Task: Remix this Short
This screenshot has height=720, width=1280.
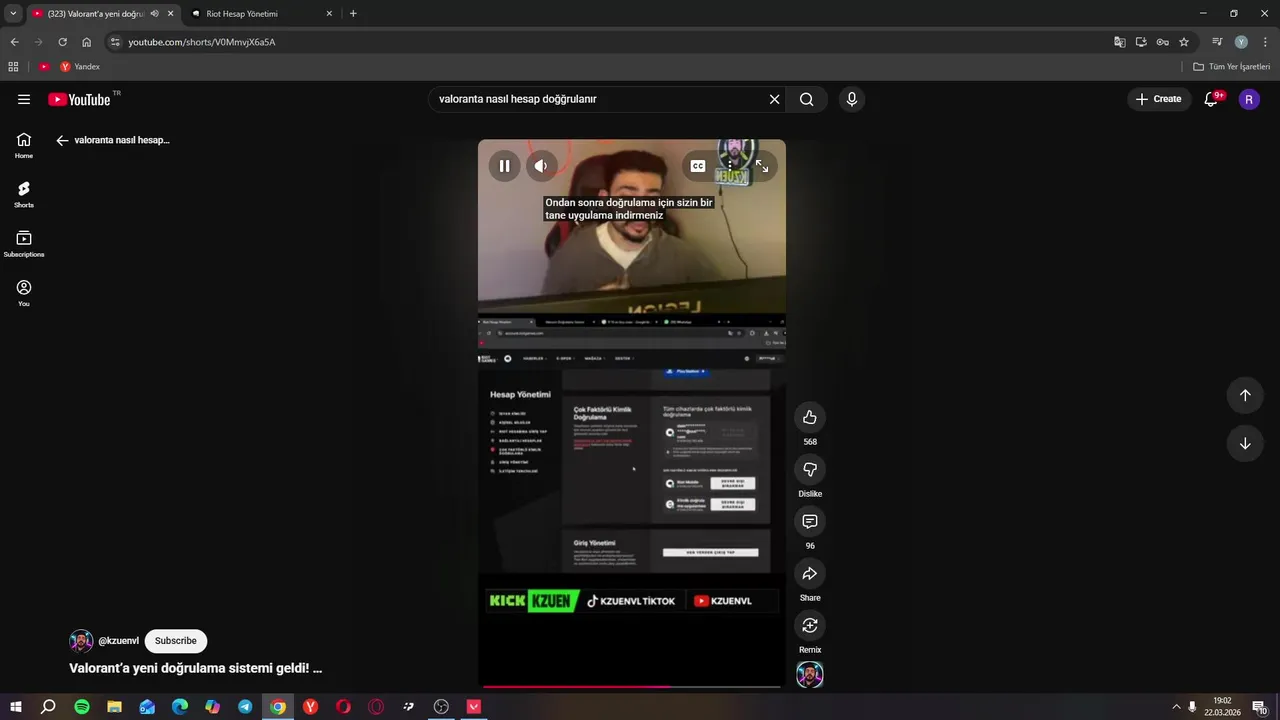Action: (810, 625)
